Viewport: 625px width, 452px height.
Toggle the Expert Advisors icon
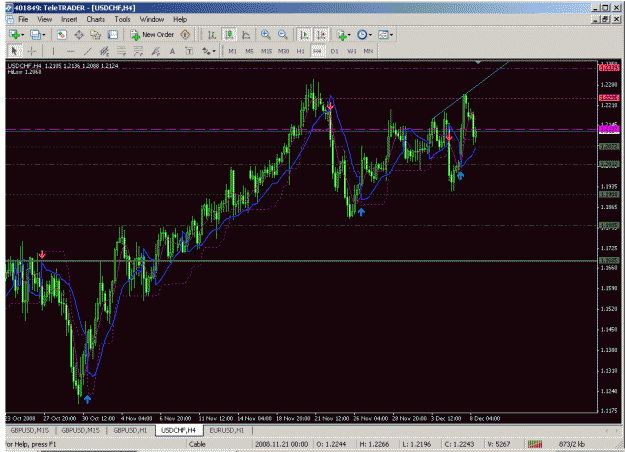pyautogui.click(x=185, y=35)
